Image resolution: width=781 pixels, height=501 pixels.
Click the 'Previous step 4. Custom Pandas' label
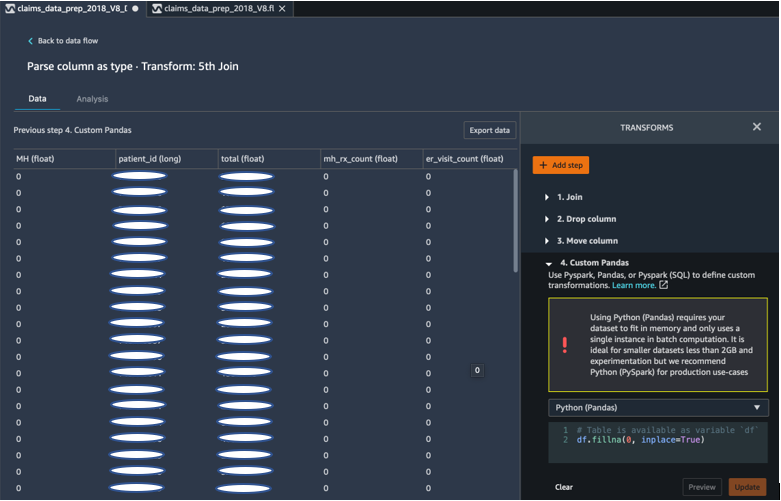[72, 130]
